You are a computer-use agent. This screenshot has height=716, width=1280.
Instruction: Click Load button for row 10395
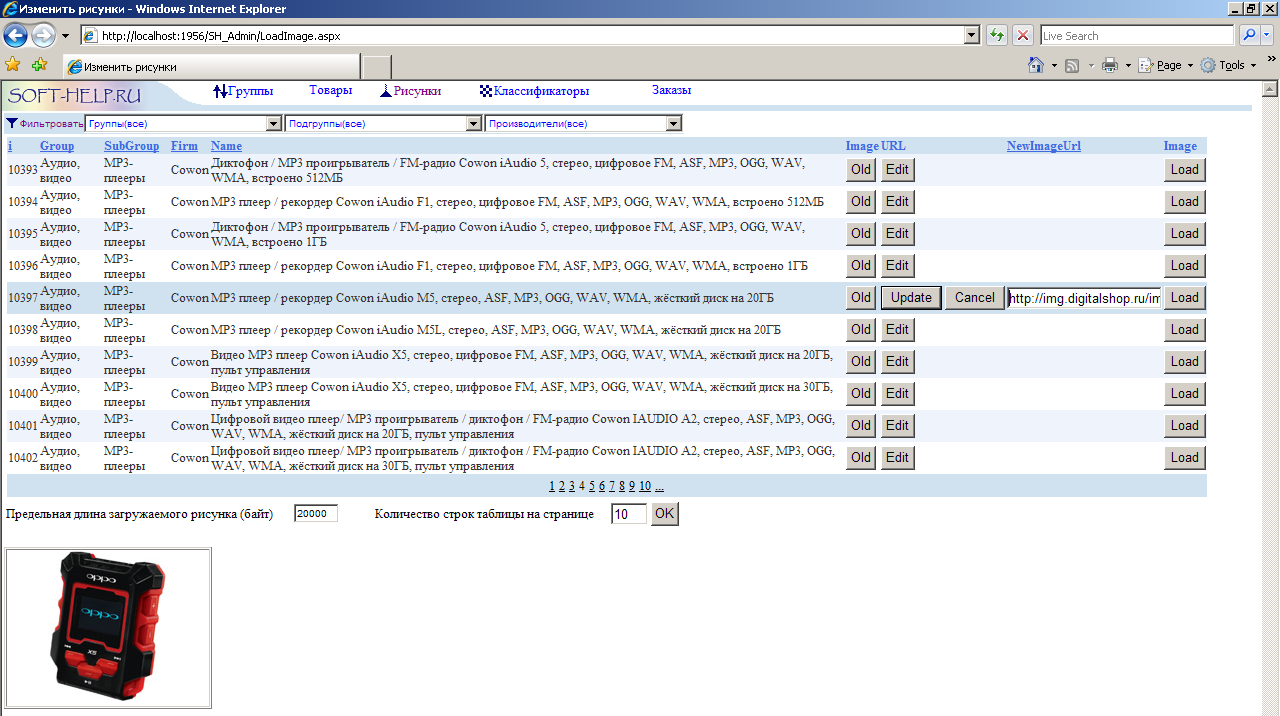pyautogui.click(x=1185, y=234)
